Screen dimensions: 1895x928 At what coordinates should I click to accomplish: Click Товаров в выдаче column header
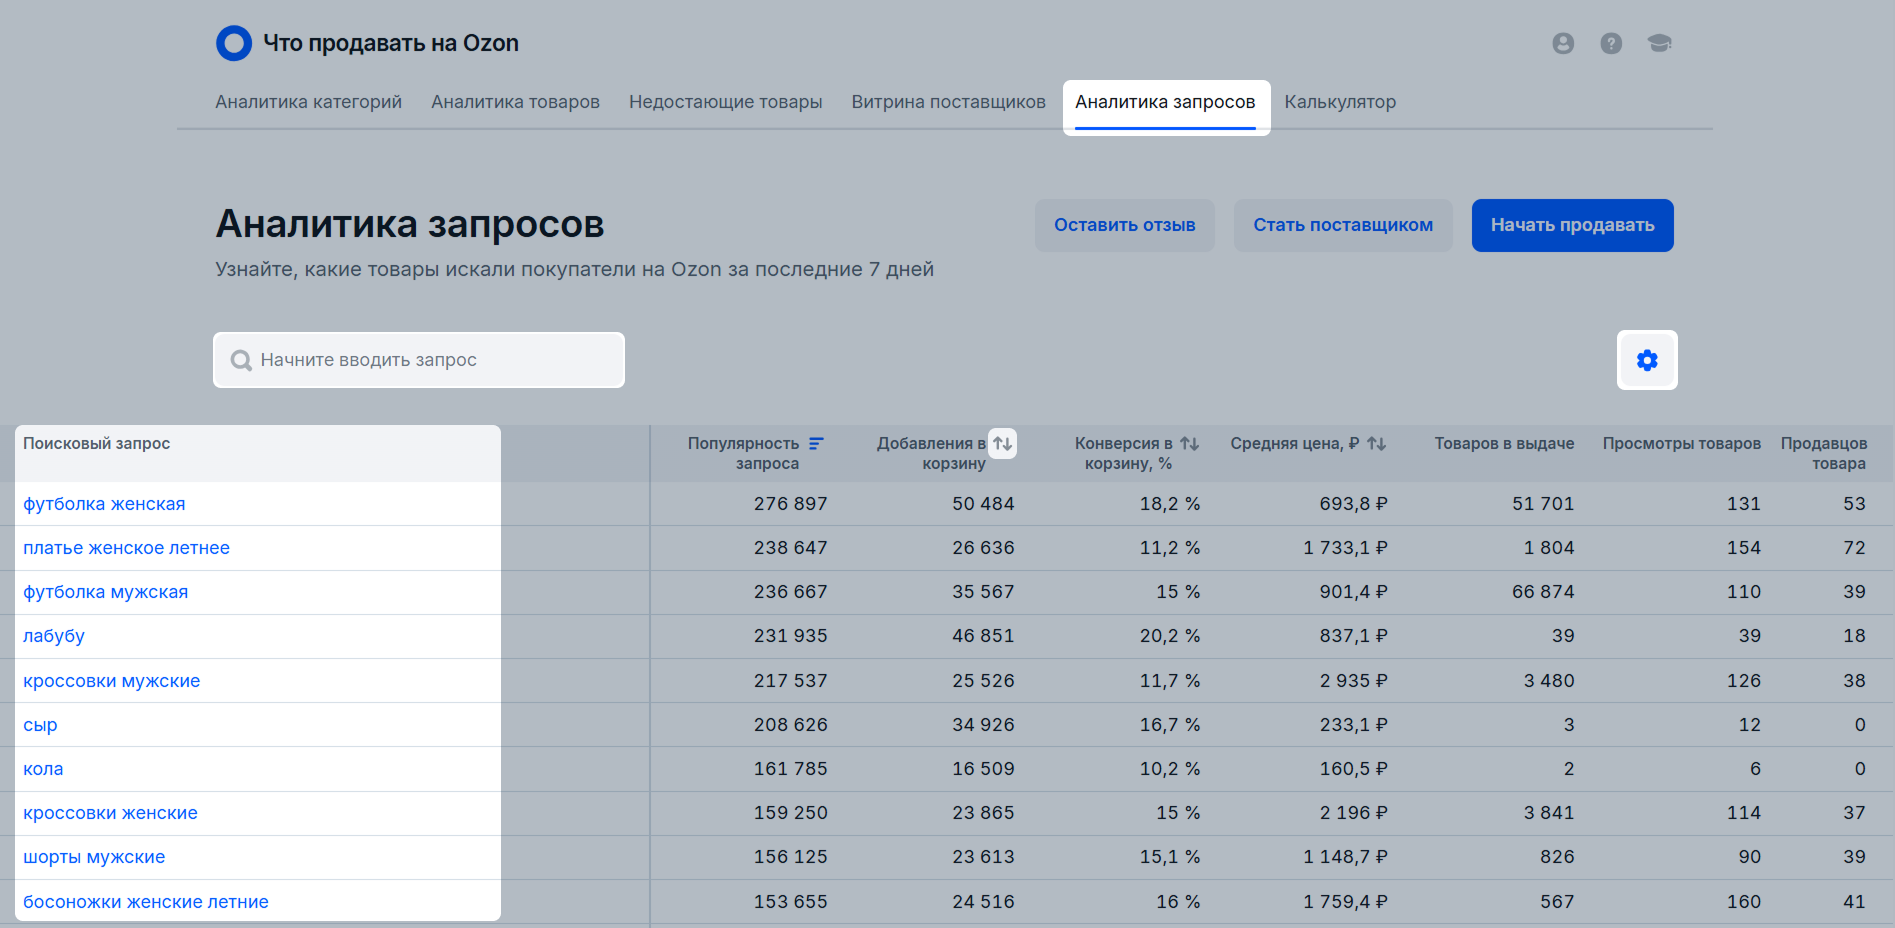(1504, 443)
